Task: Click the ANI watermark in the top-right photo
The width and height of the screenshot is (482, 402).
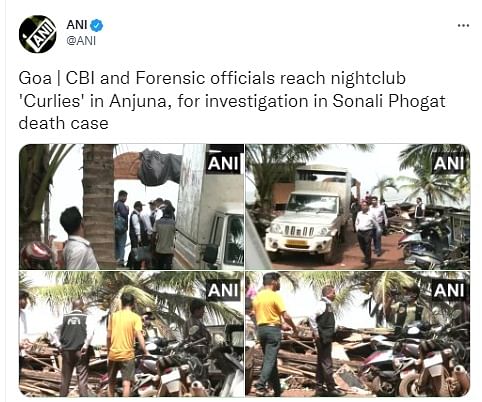Action: click(x=449, y=163)
